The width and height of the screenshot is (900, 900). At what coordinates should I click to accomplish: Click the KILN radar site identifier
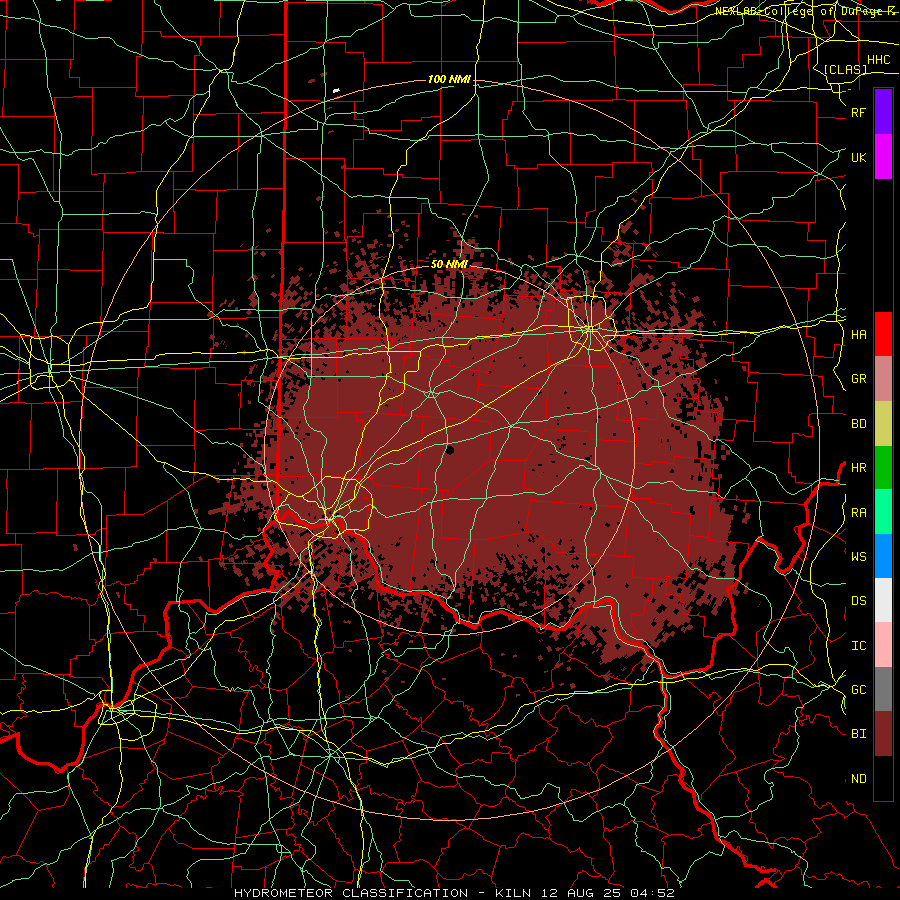[513, 893]
